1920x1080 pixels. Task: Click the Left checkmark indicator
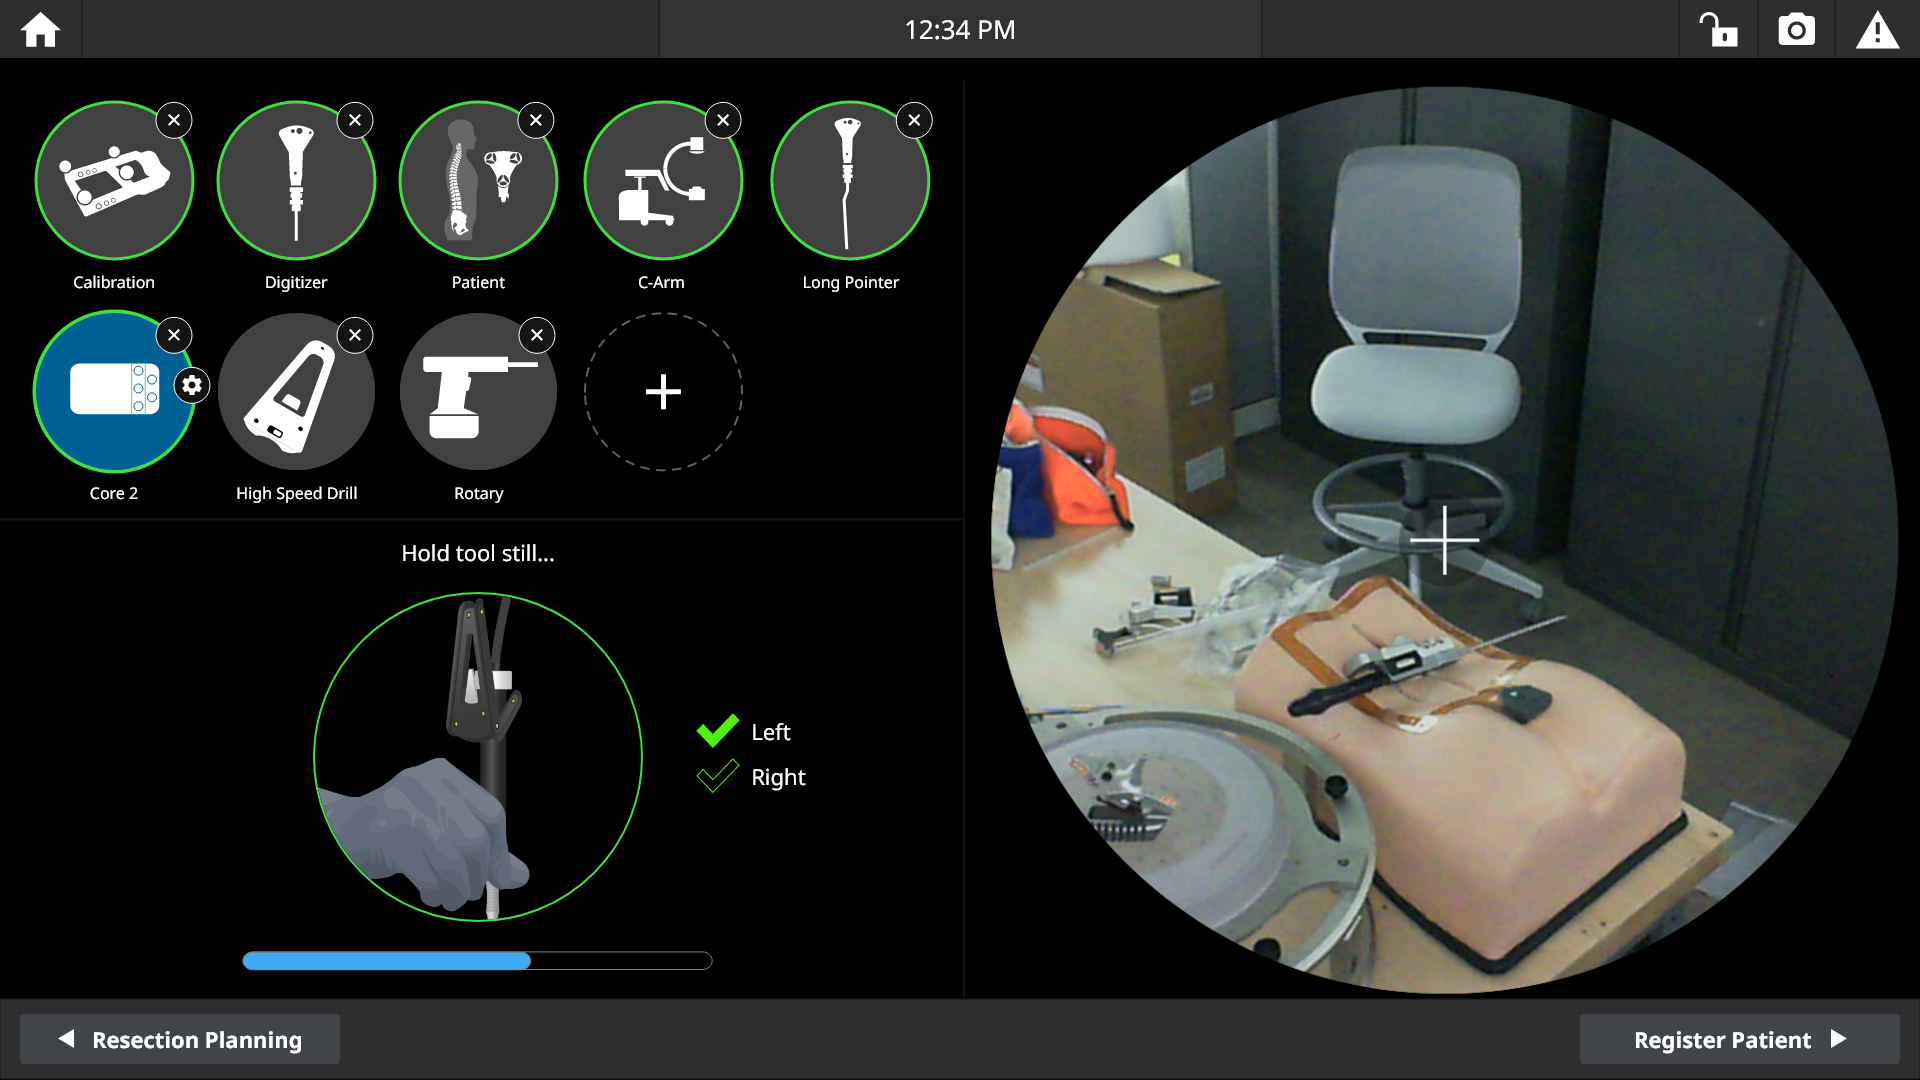[x=718, y=731]
